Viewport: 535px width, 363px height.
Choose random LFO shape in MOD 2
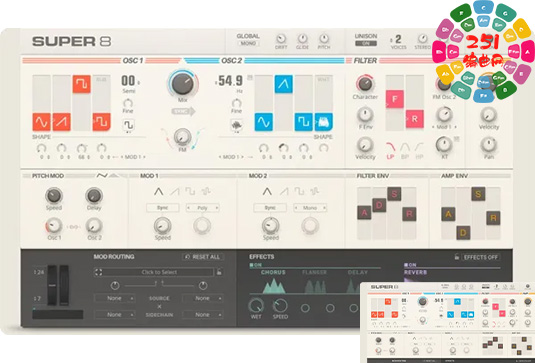314,191
